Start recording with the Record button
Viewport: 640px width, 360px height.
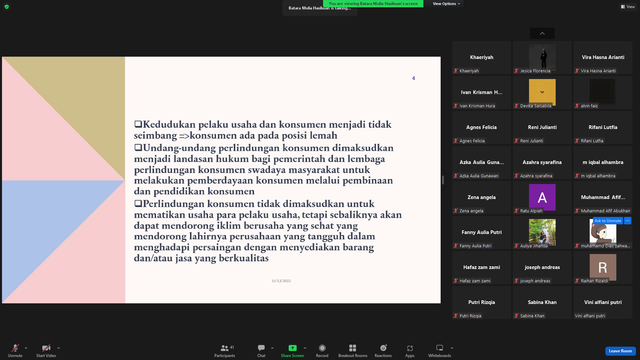tap(322, 350)
